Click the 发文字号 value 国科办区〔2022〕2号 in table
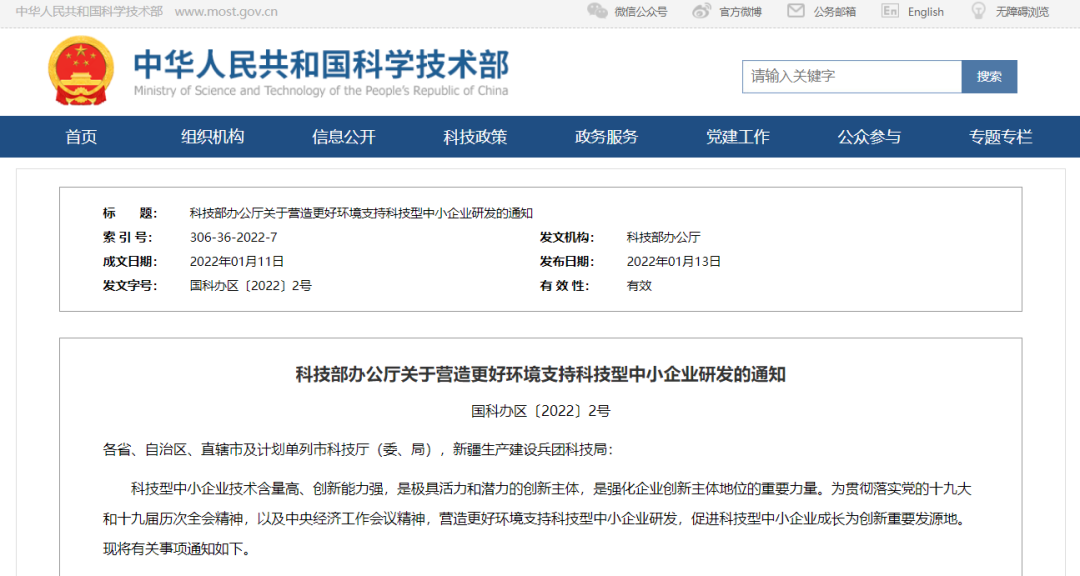The width and height of the screenshot is (1080, 576). (x=251, y=286)
